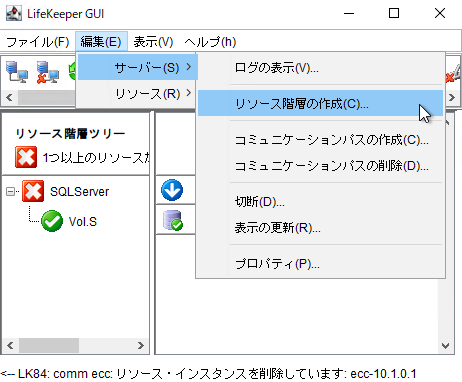Click the red X icon in hierarchy summary

click(26, 157)
